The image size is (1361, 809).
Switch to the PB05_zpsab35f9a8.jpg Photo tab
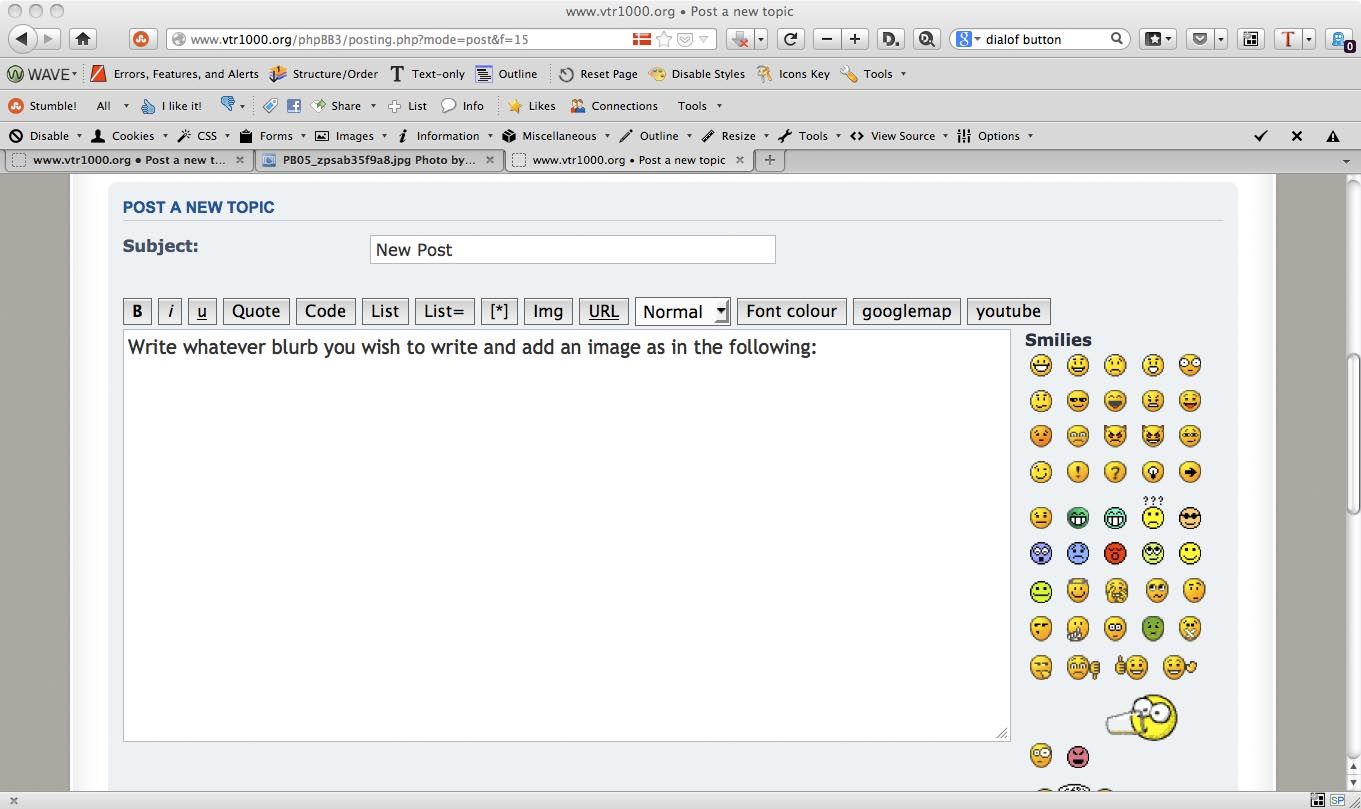click(x=379, y=160)
